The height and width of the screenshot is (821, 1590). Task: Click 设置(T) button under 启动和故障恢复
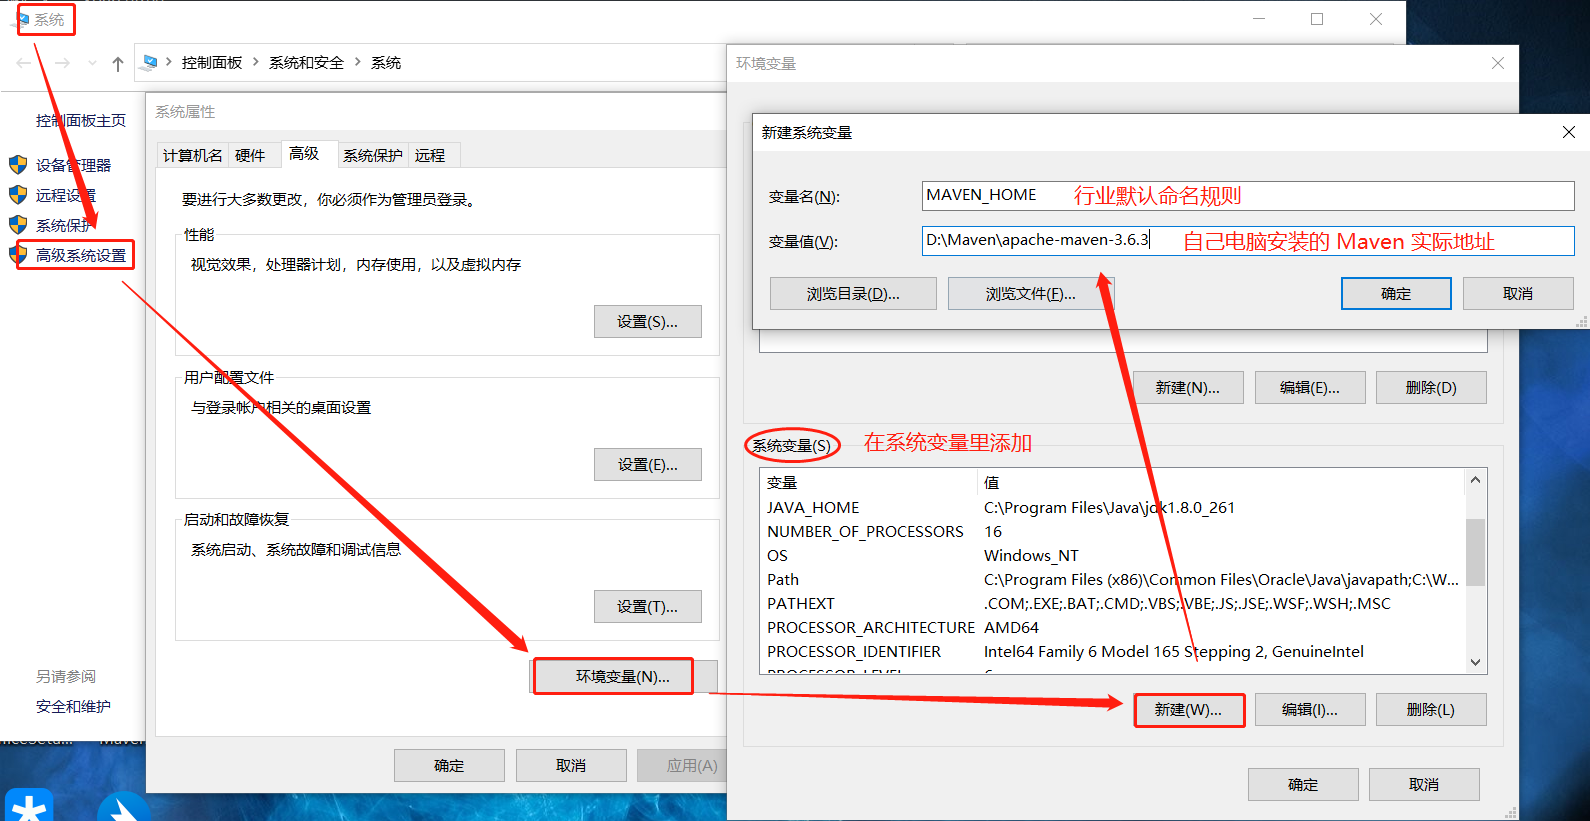(x=647, y=606)
